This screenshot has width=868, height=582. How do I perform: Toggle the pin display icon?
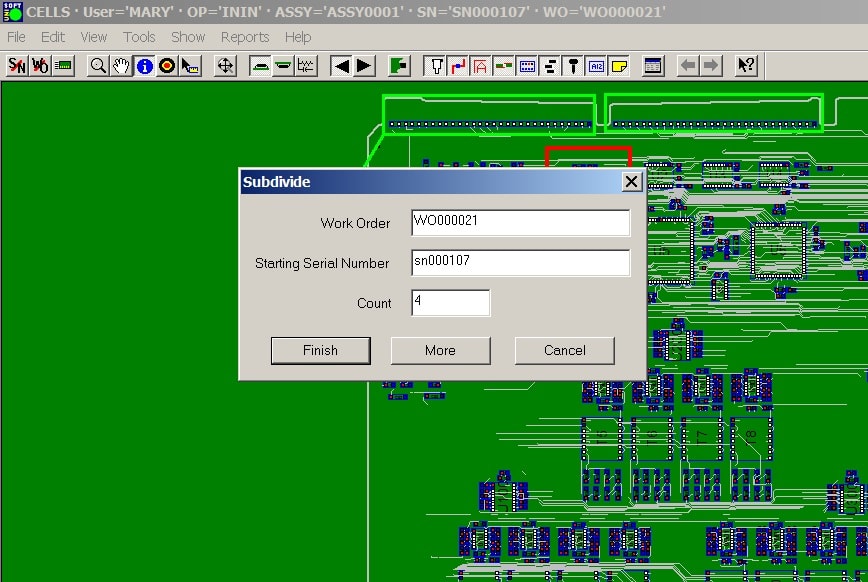pyautogui.click(x=435, y=66)
